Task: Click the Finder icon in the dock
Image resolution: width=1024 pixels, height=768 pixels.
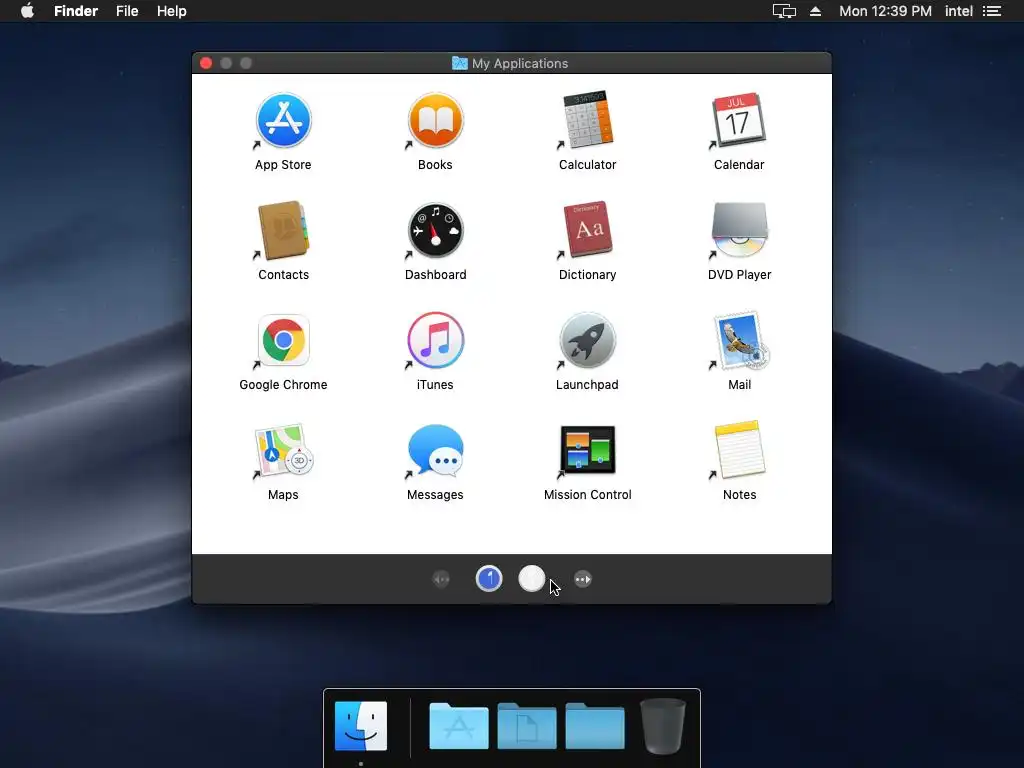Action: (361, 726)
